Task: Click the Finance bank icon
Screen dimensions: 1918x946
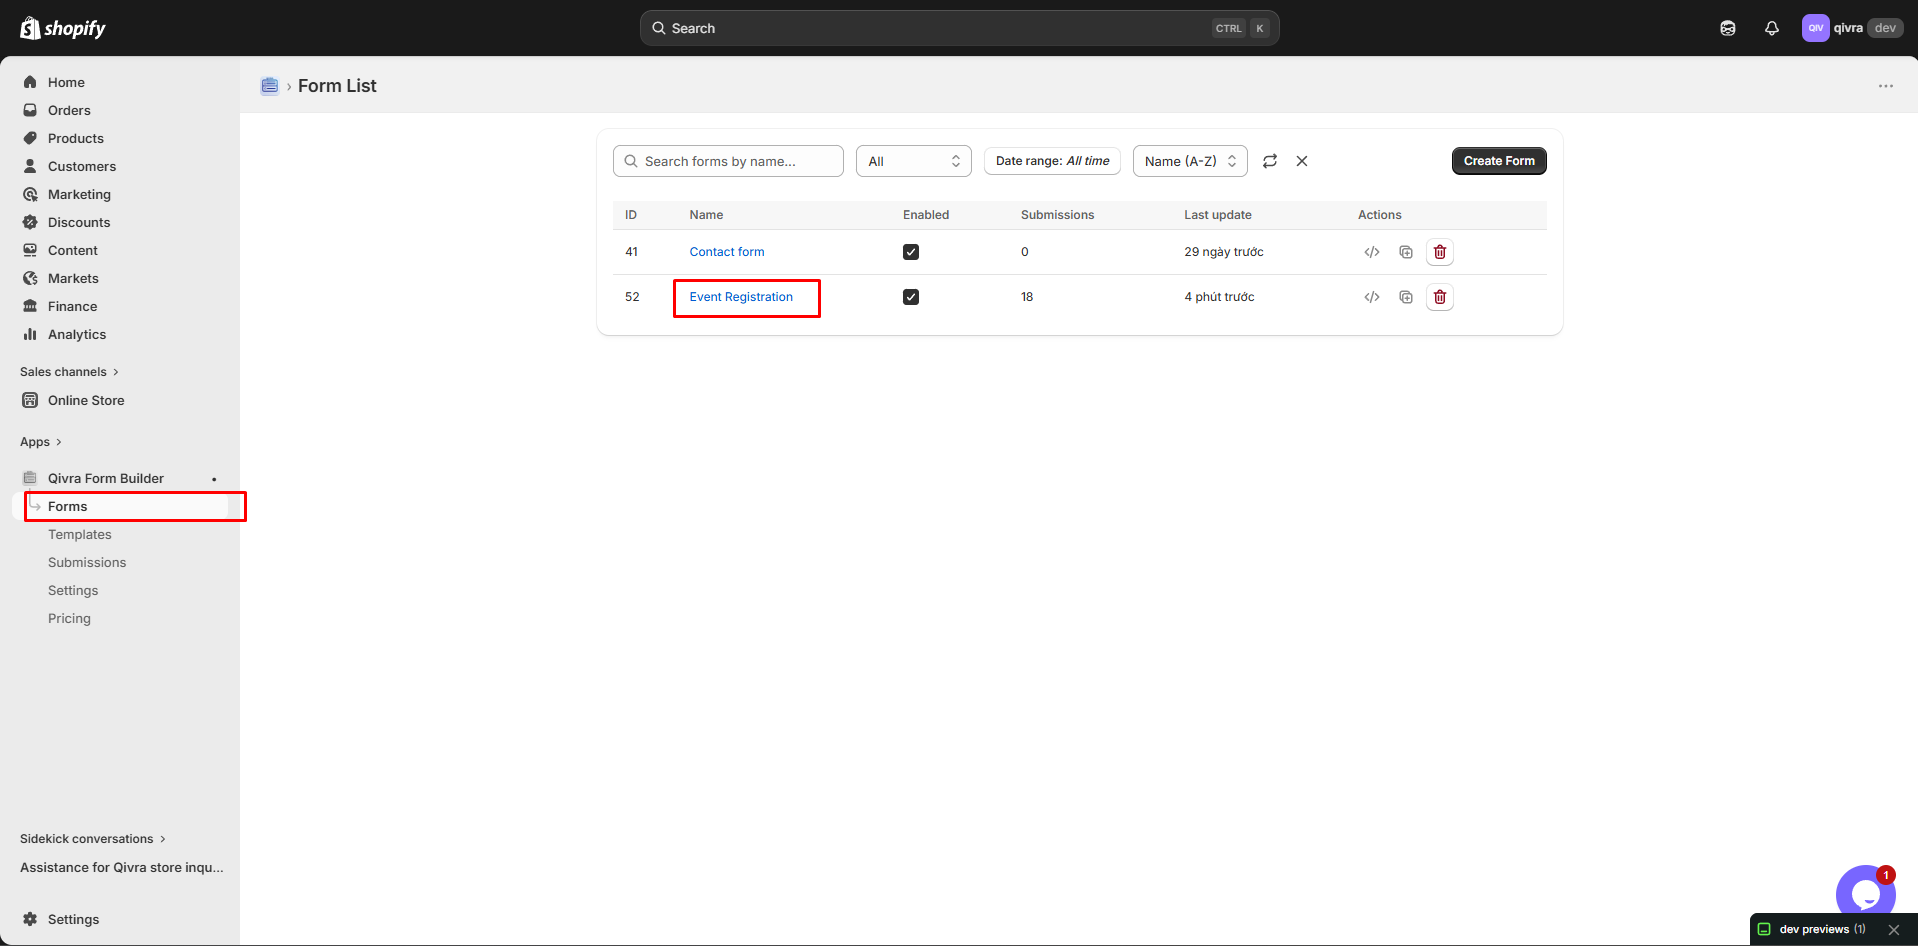Action: point(30,306)
